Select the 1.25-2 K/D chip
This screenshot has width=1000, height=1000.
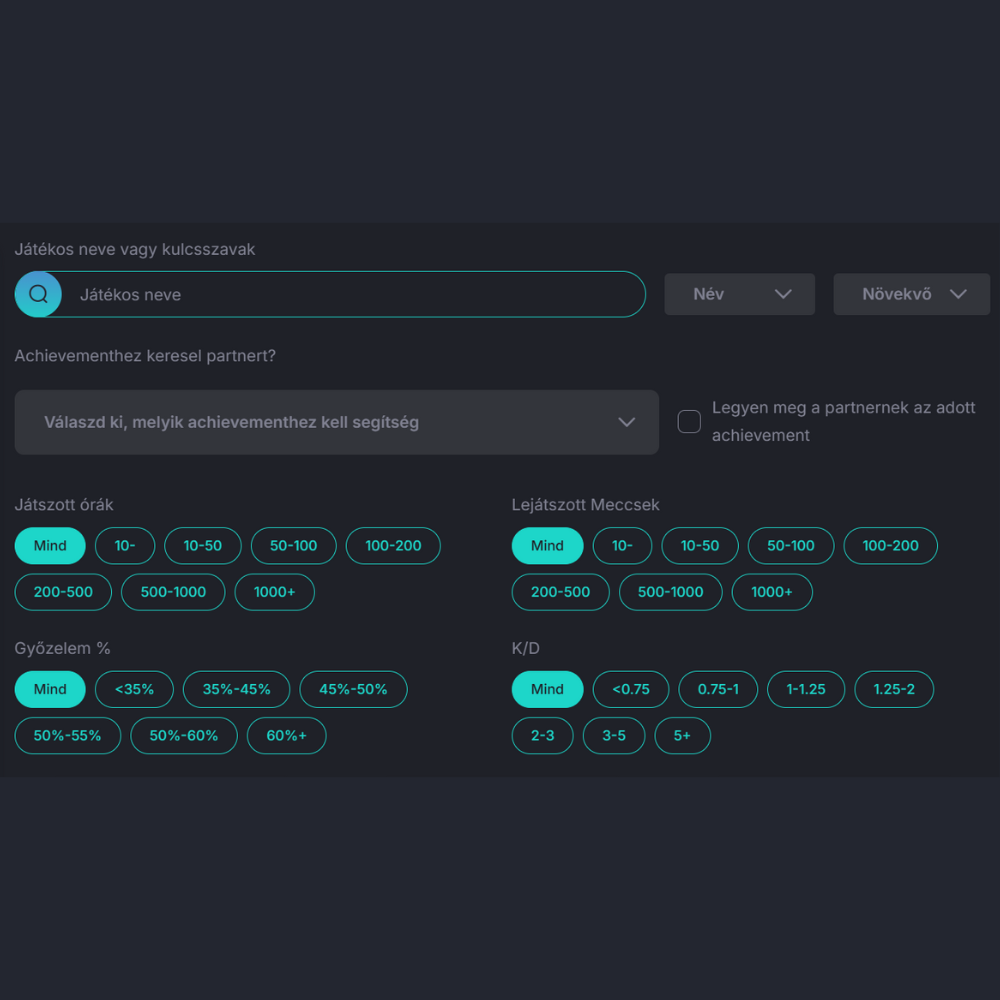point(894,689)
